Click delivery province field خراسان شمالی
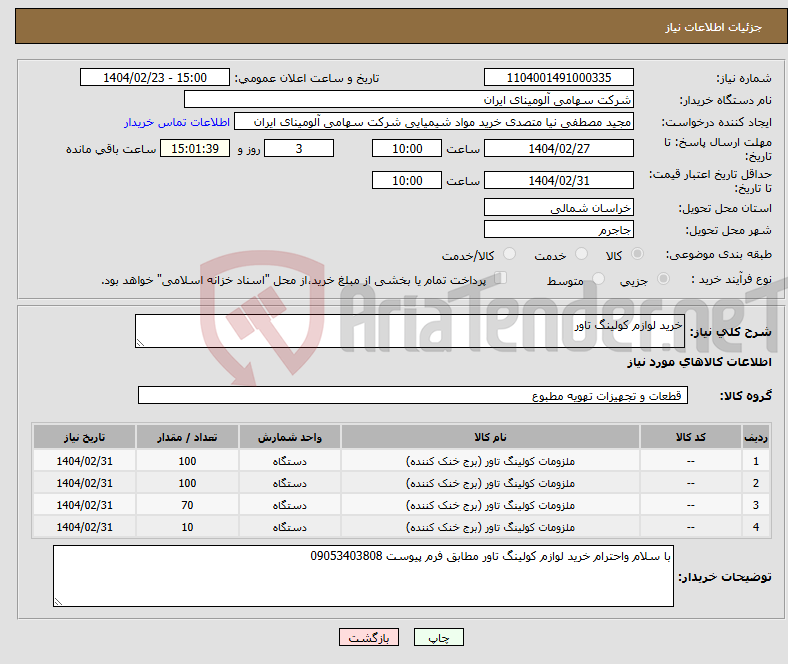Screen dimensions: 788x664 (559, 208)
